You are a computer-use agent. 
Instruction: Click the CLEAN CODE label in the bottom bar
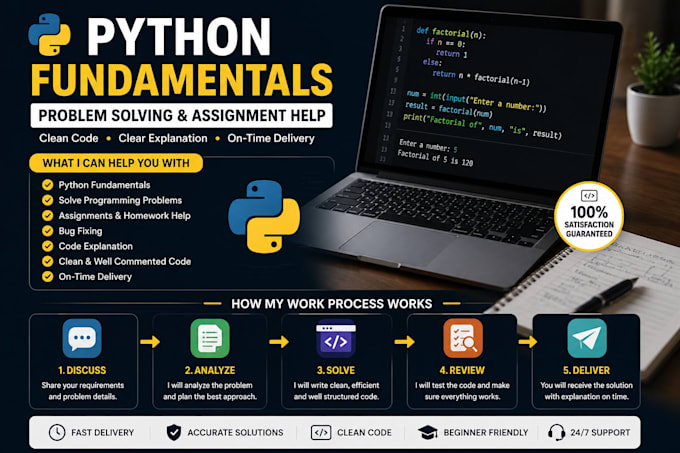point(364,433)
